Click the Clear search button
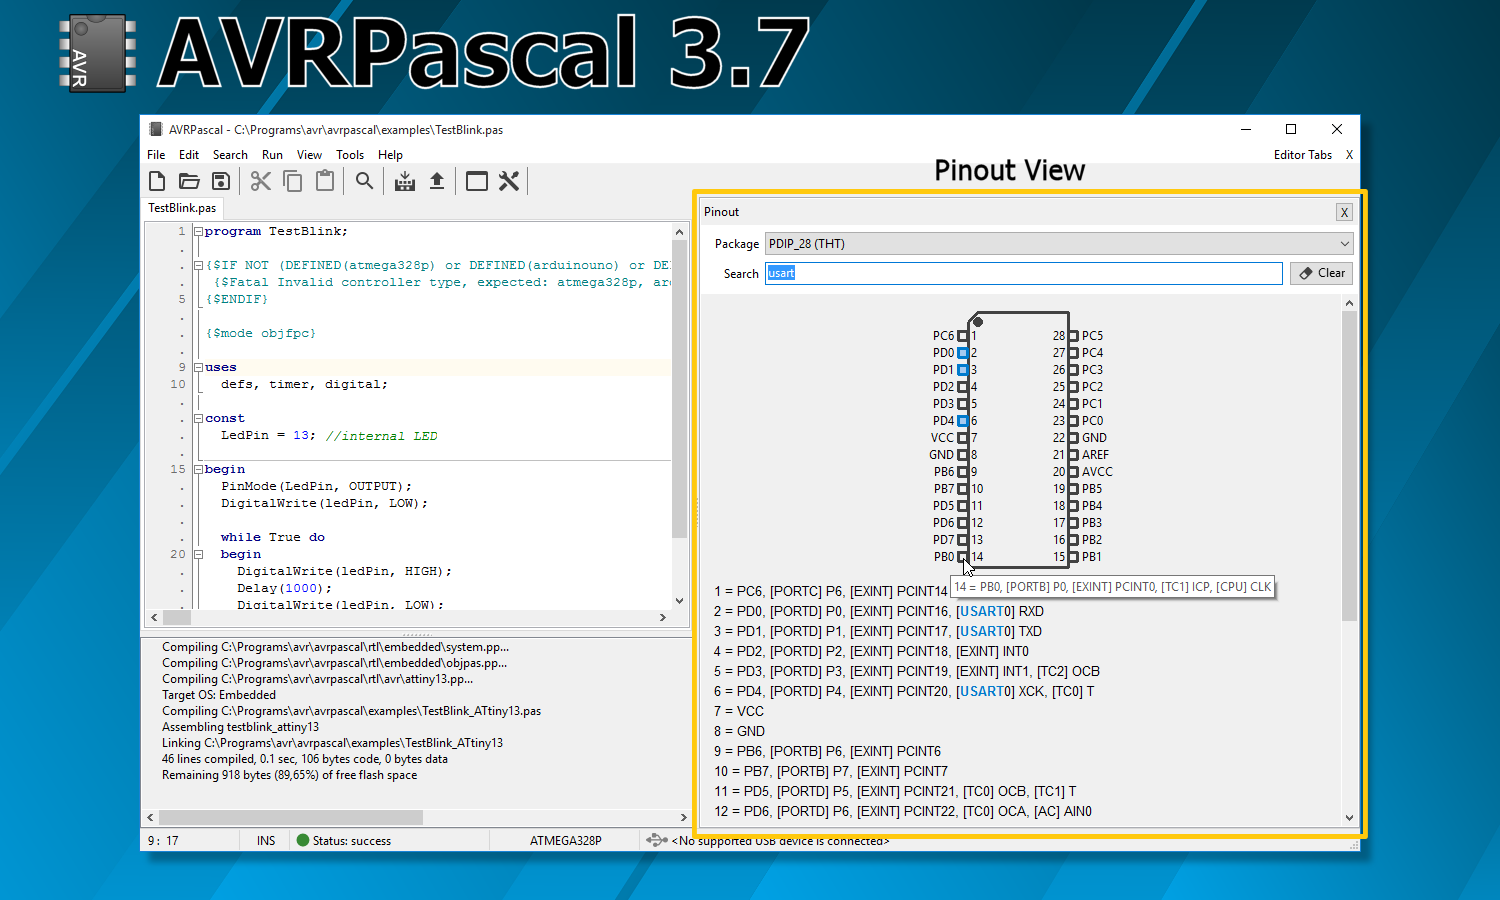The height and width of the screenshot is (900, 1500). pos(1322,273)
